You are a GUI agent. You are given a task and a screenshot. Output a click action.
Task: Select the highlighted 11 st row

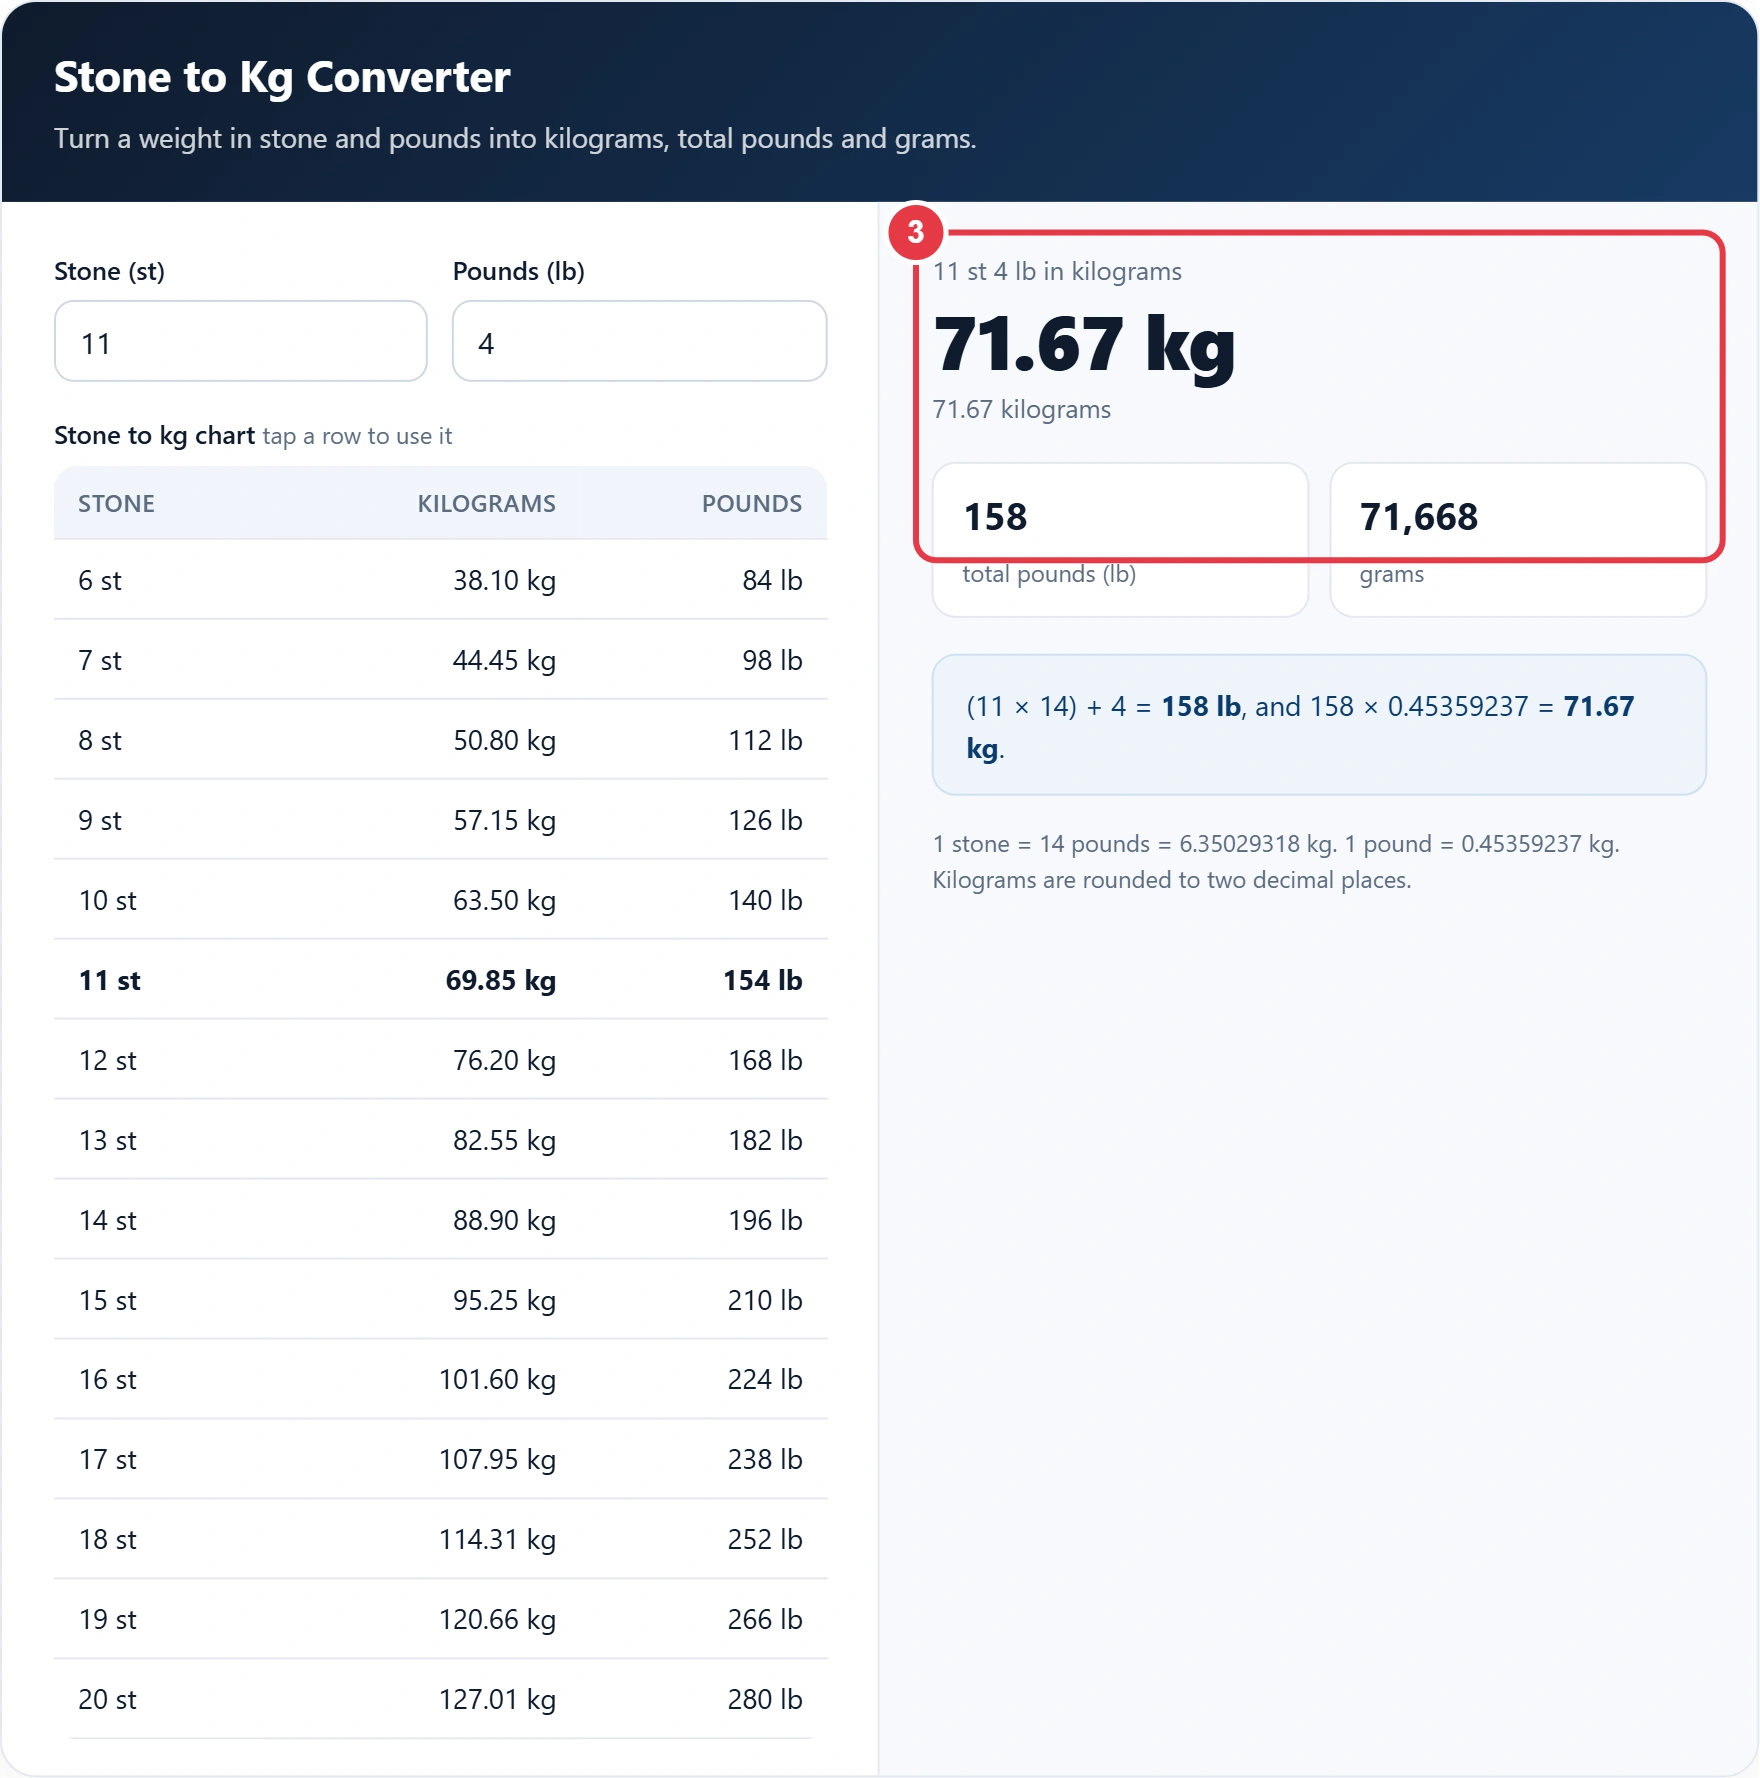pyautogui.click(x=441, y=980)
